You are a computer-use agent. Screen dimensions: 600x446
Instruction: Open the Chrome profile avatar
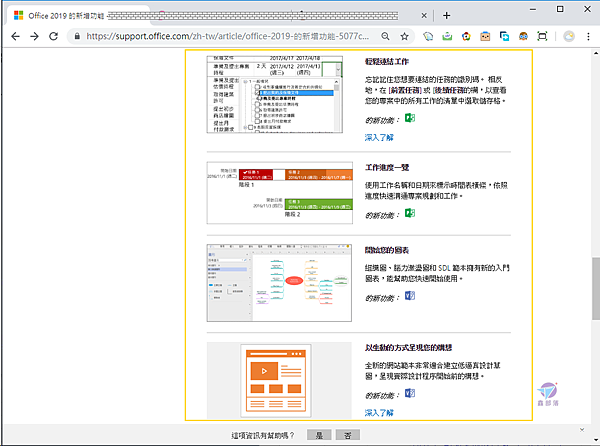click(x=569, y=36)
